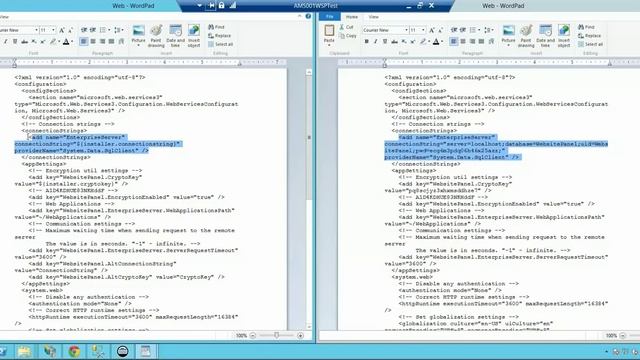The width and height of the screenshot is (640, 360).
Task: Pick text color in right WordPad window
Action: [436, 41]
